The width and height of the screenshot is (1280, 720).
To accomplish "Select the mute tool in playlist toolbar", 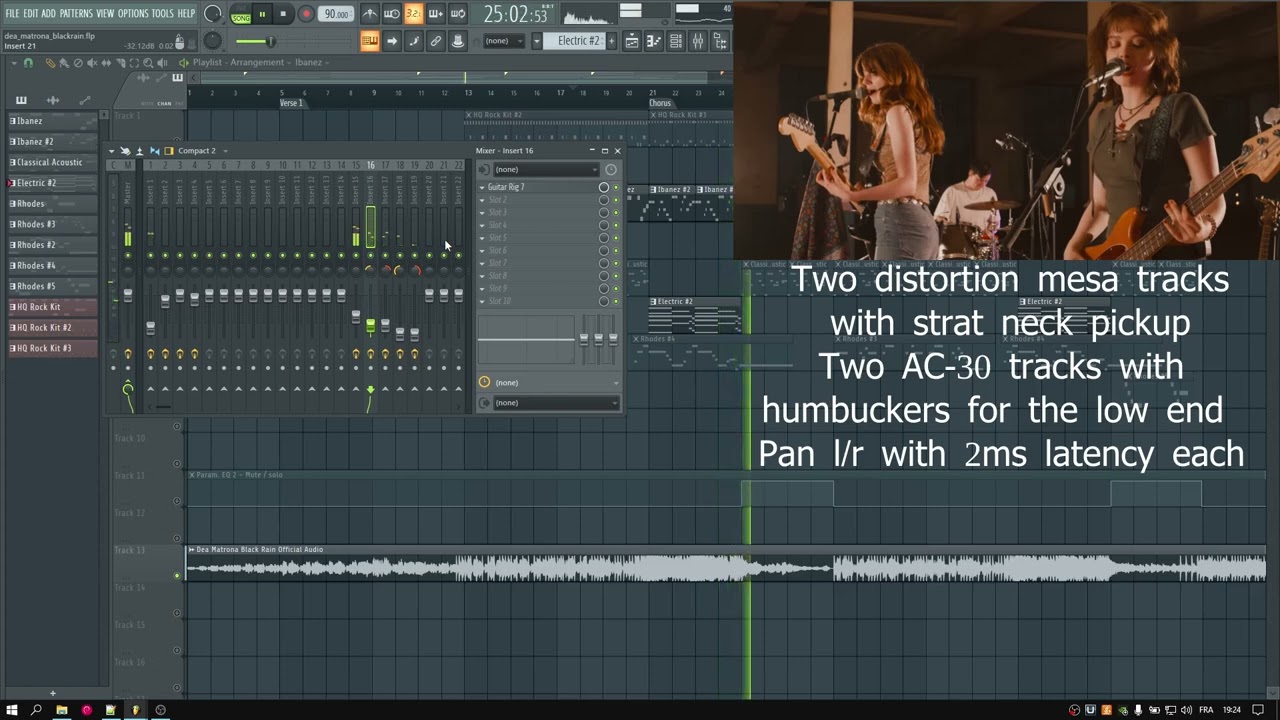I will [93, 63].
